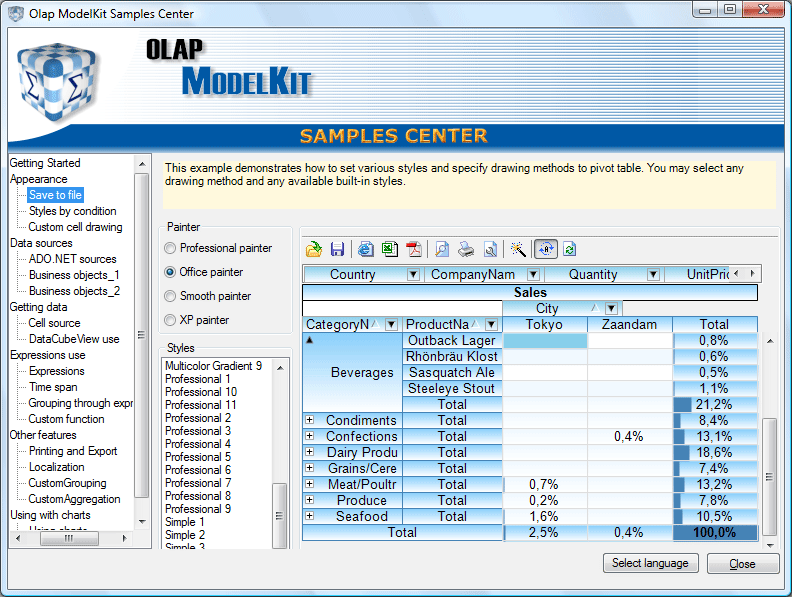Select Office painter radio button
This screenshot has height=597, width=792.
point(170,272)
